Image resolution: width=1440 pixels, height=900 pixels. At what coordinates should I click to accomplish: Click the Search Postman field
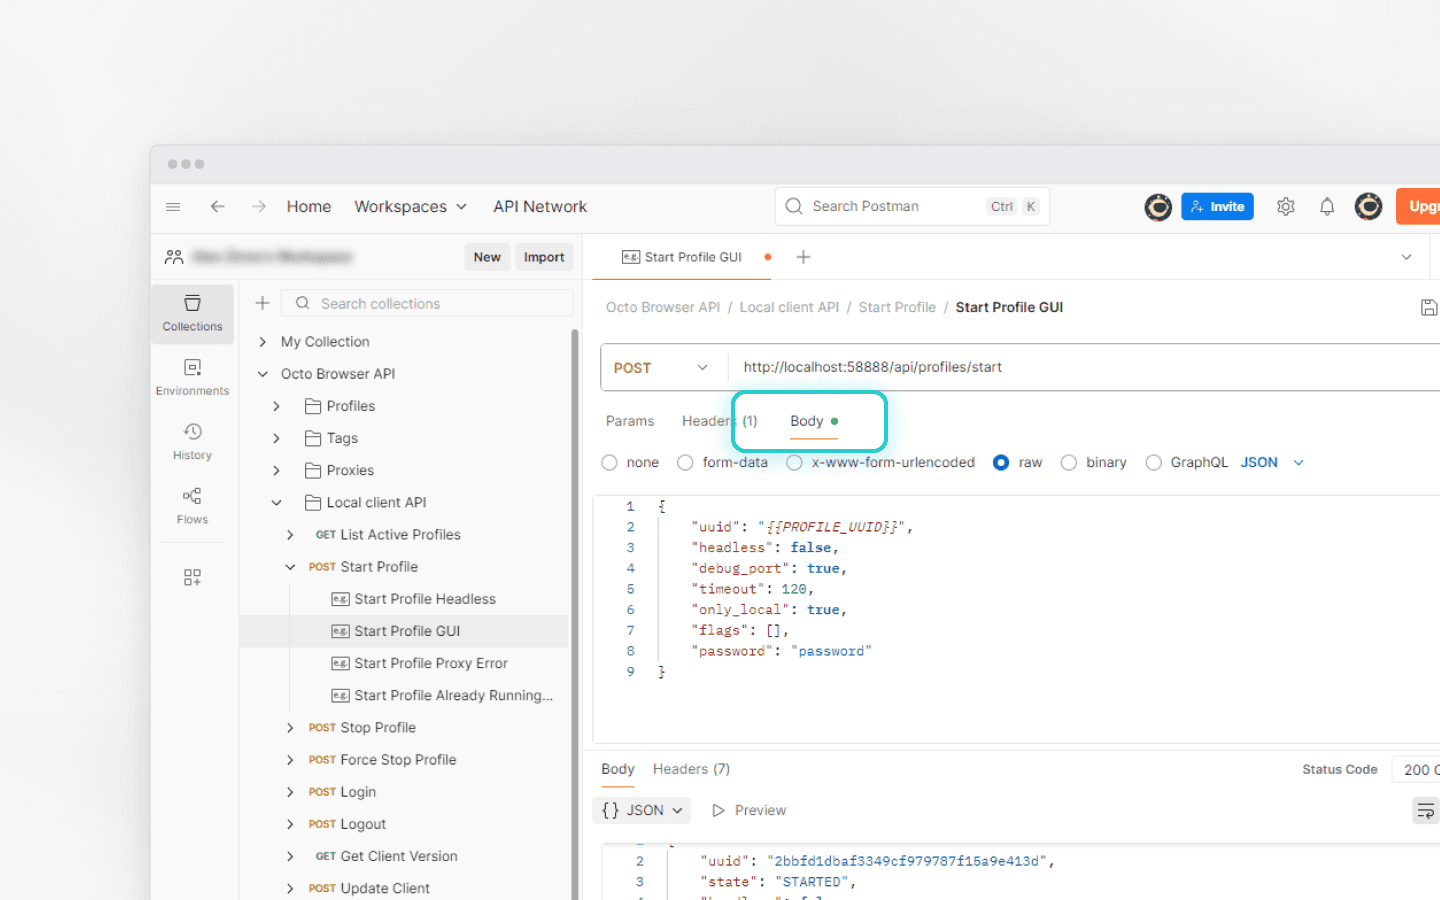[912, 207]
